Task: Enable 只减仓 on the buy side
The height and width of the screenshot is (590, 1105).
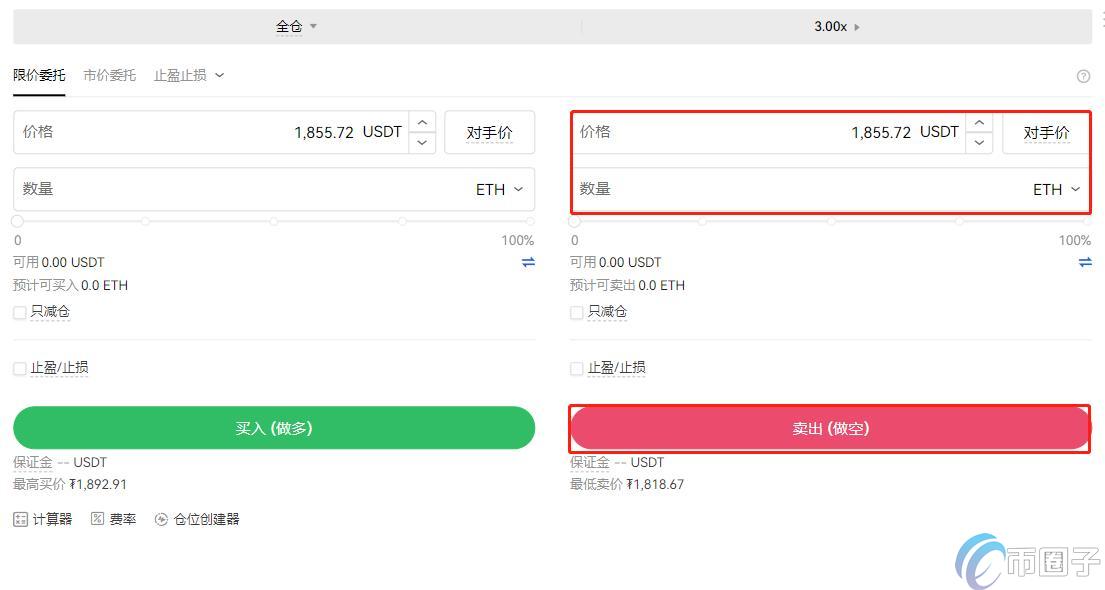Action: point(17,311)
